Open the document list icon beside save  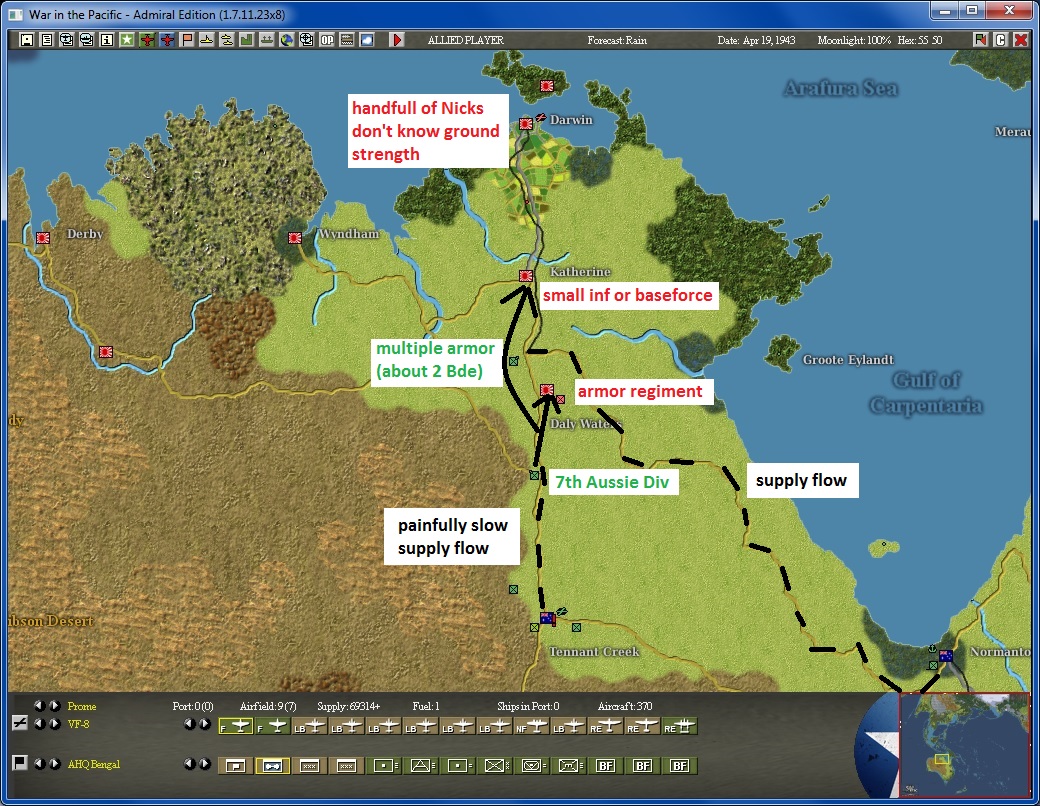(46, 40)
